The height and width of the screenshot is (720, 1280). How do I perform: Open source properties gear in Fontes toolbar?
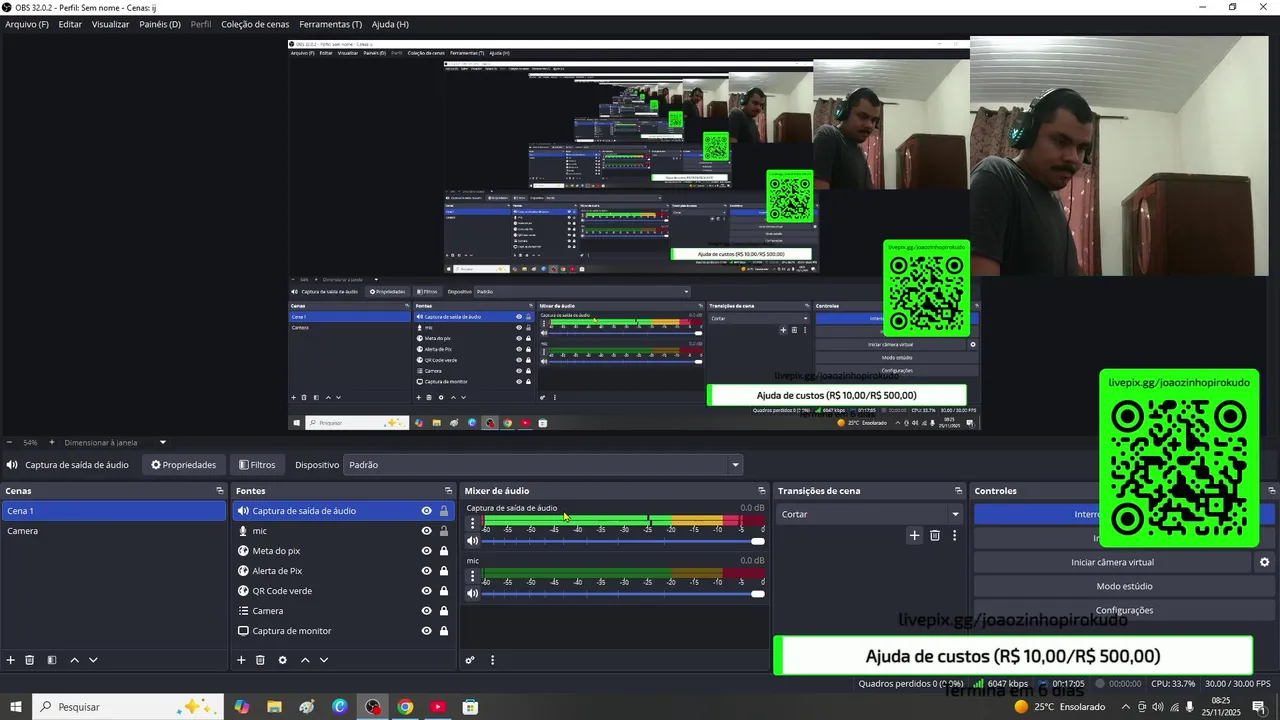282,660
